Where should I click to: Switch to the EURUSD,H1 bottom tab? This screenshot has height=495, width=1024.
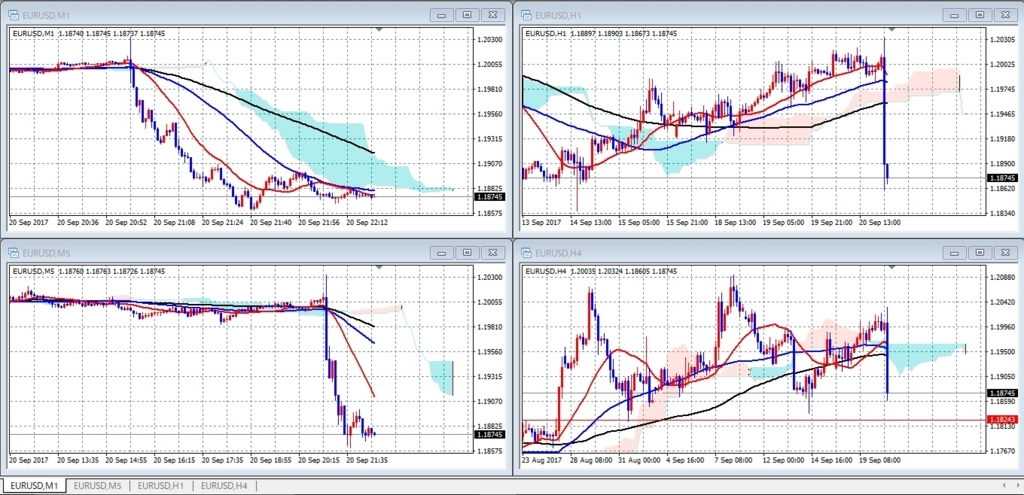pyautogui.click(x=161, y=485)
